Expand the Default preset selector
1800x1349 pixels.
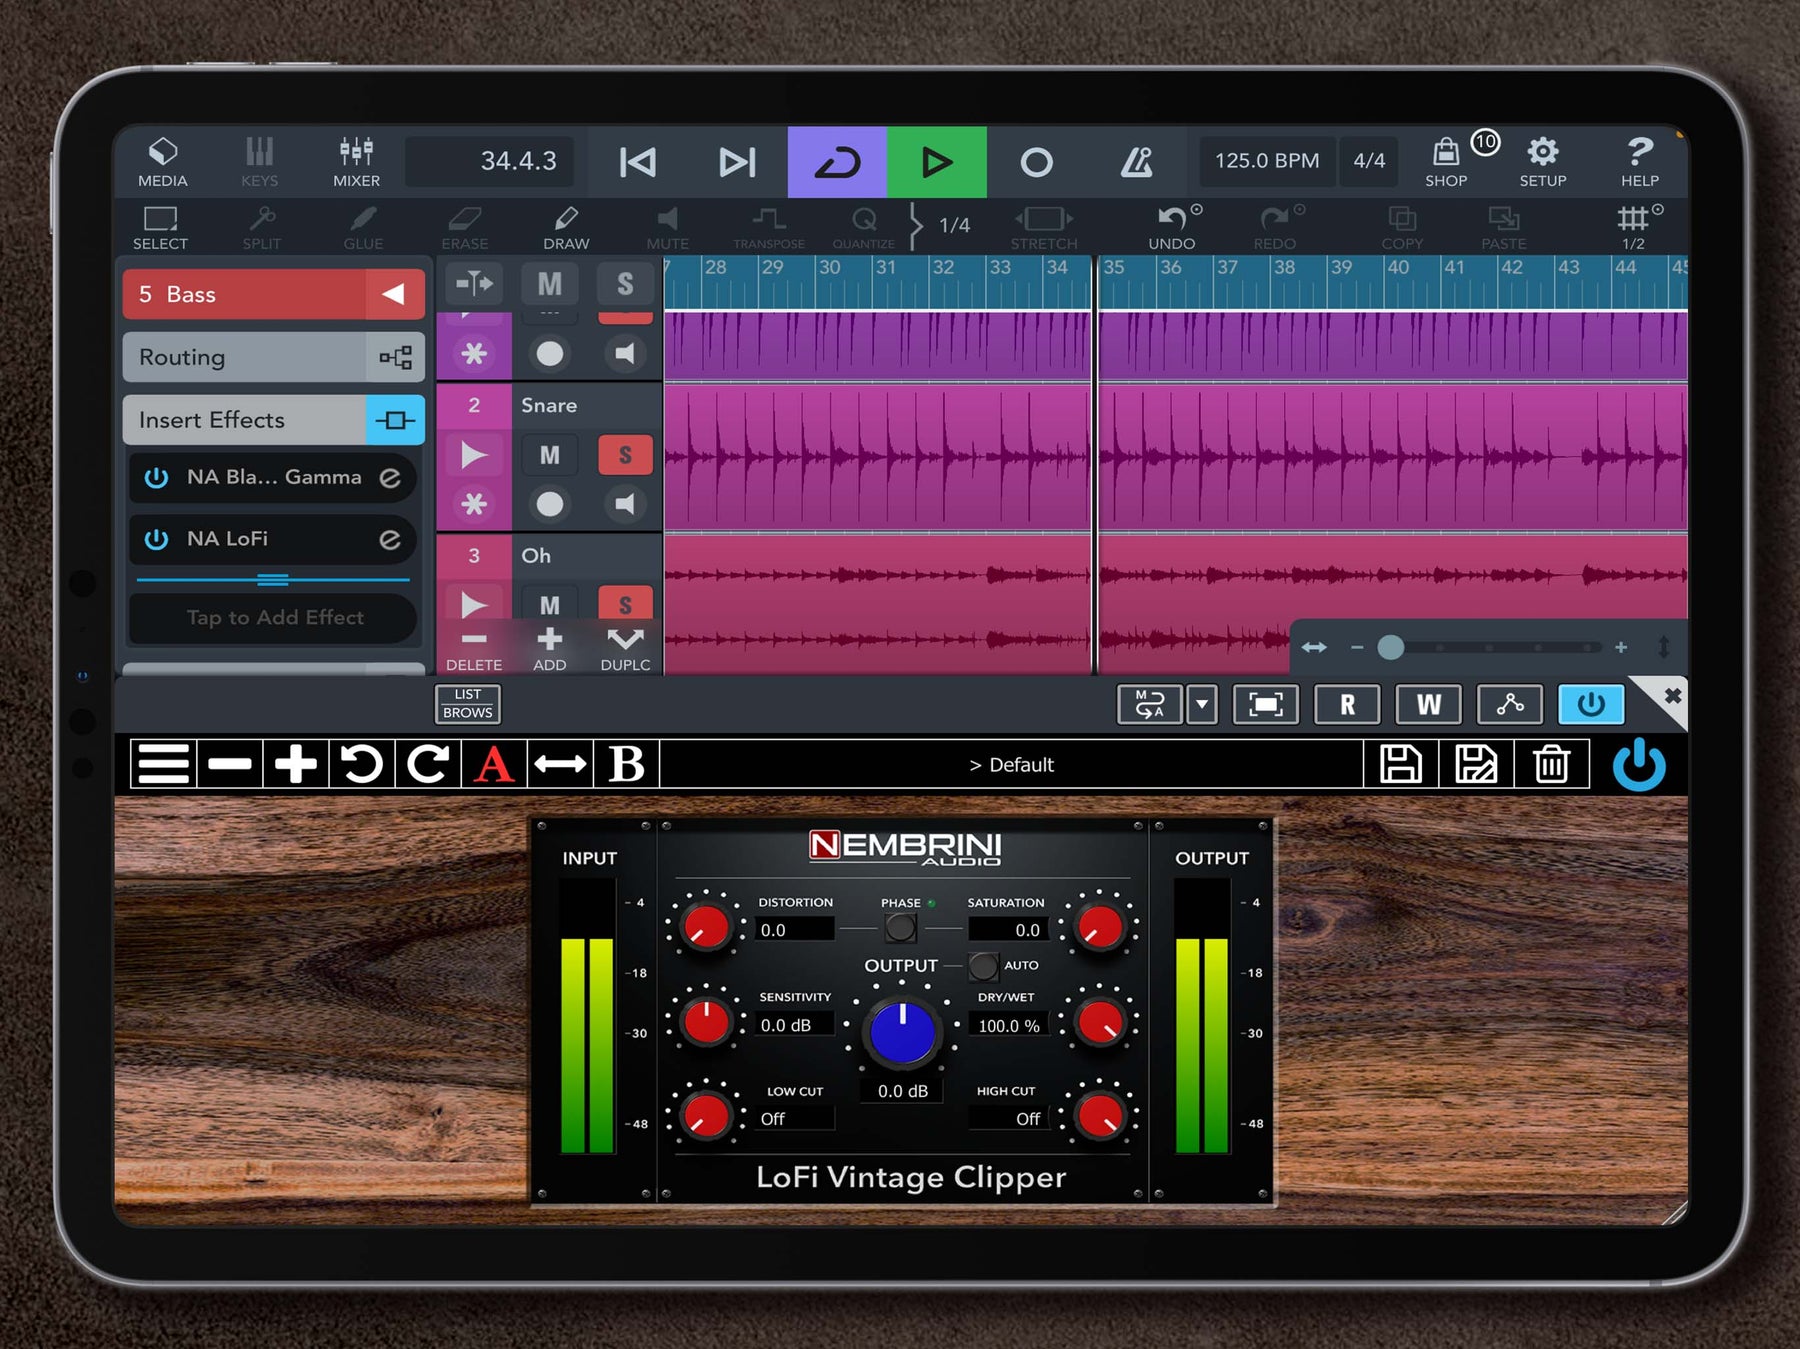1011,764
